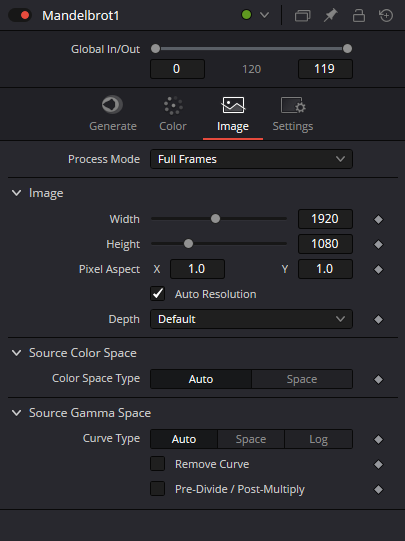The height and width of the screenshot is (541, 405).
Task: Click the green tile color dot
Action: (246, 15)
